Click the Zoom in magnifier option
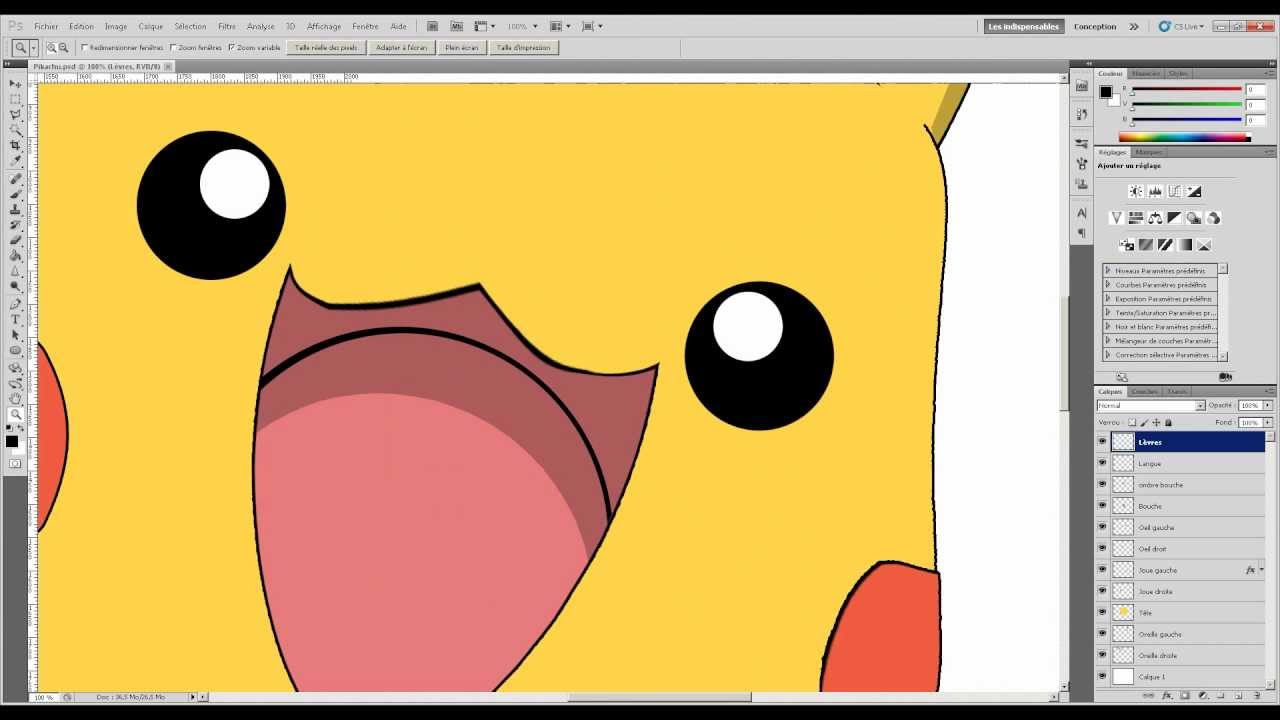1280x720 pixels. click(x=51, y=47)
